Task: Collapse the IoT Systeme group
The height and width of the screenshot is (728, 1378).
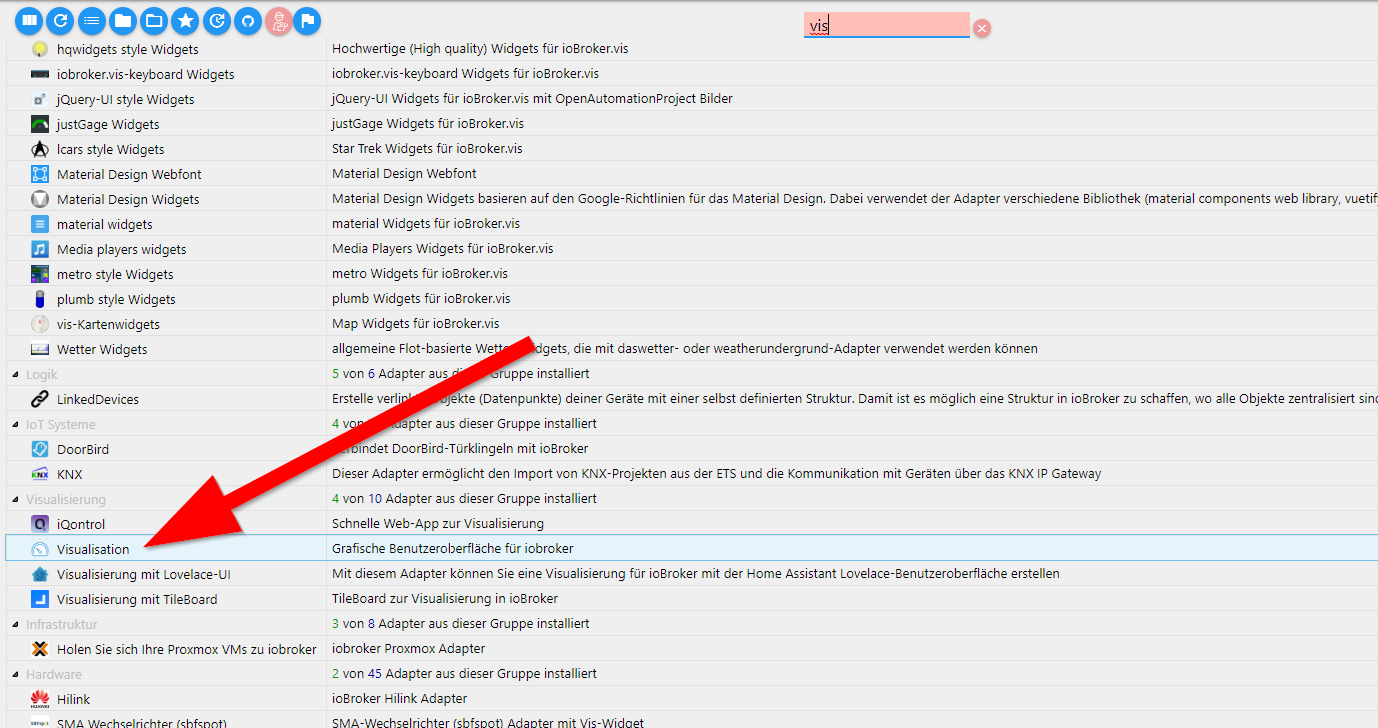Action: pyautogui.click(x=15, y=424)
